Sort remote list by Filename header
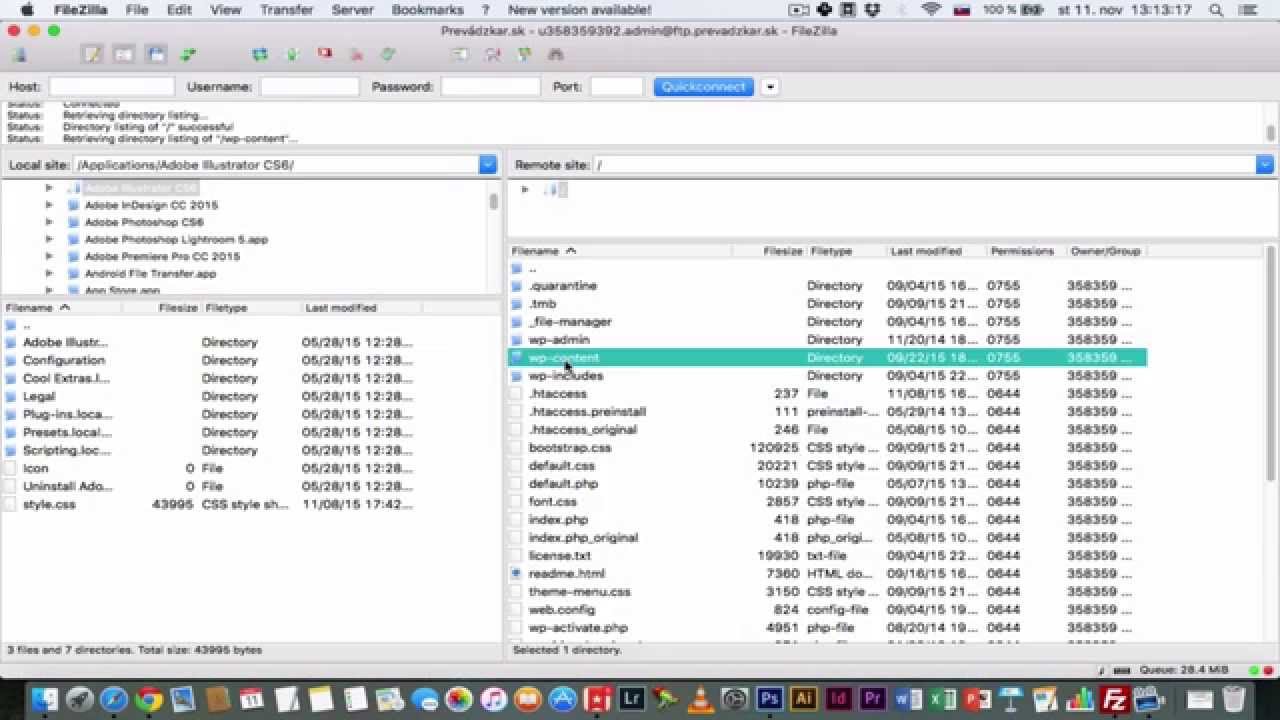 pos(620,251)
